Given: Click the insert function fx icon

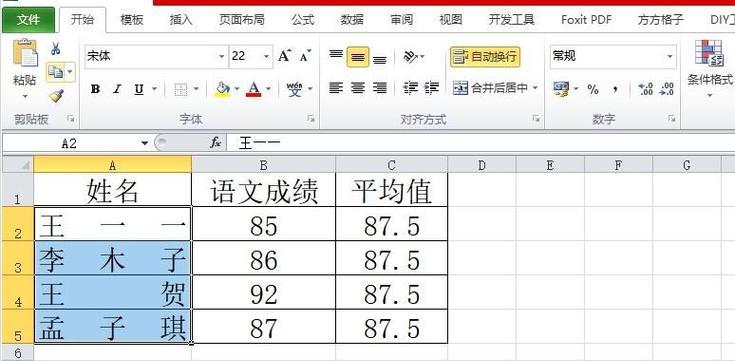Looking at the screenshot, I should [215, 143].
